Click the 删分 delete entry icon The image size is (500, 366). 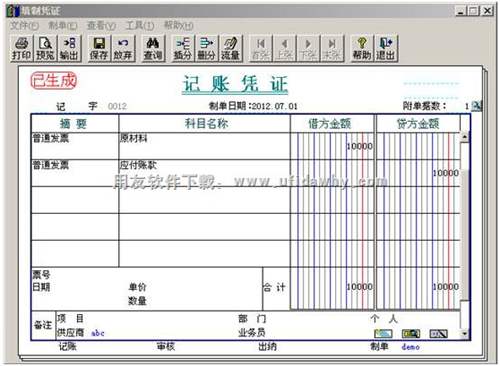click(x=206, y=49)
